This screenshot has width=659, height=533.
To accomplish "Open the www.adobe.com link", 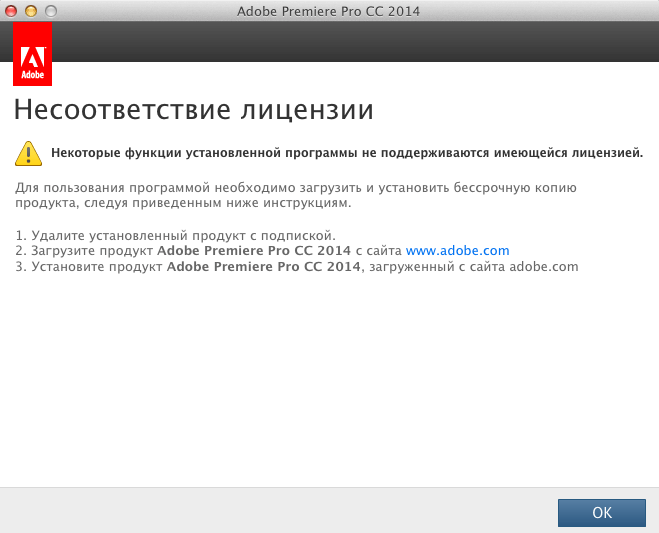I will (x=457, y=251).
